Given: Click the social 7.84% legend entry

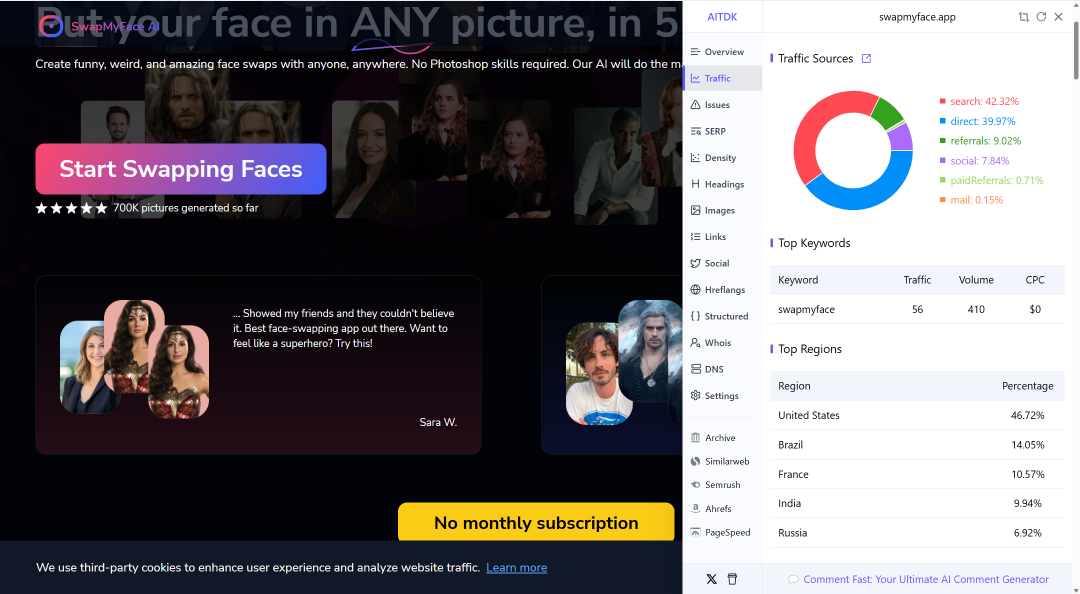Looking at the screenshot, I should click(975, 161).
